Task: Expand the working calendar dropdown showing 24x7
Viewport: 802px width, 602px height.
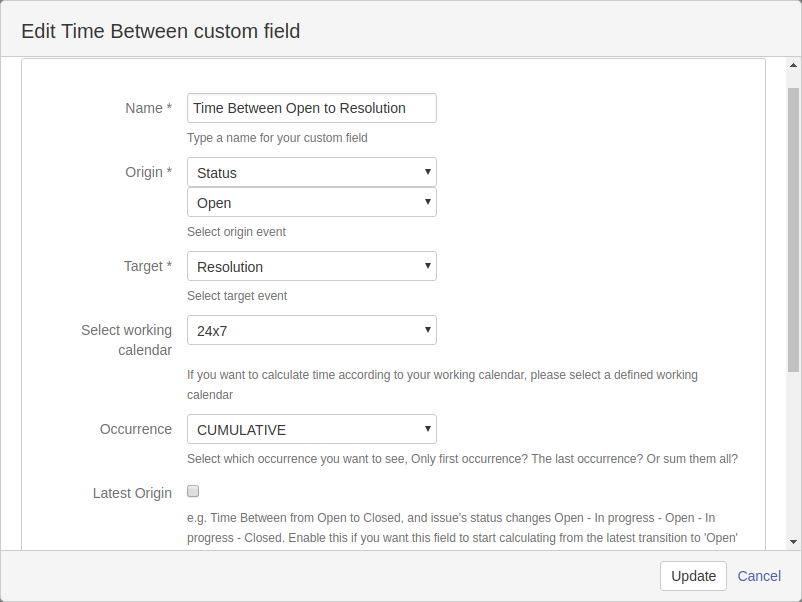Action: 311,330
